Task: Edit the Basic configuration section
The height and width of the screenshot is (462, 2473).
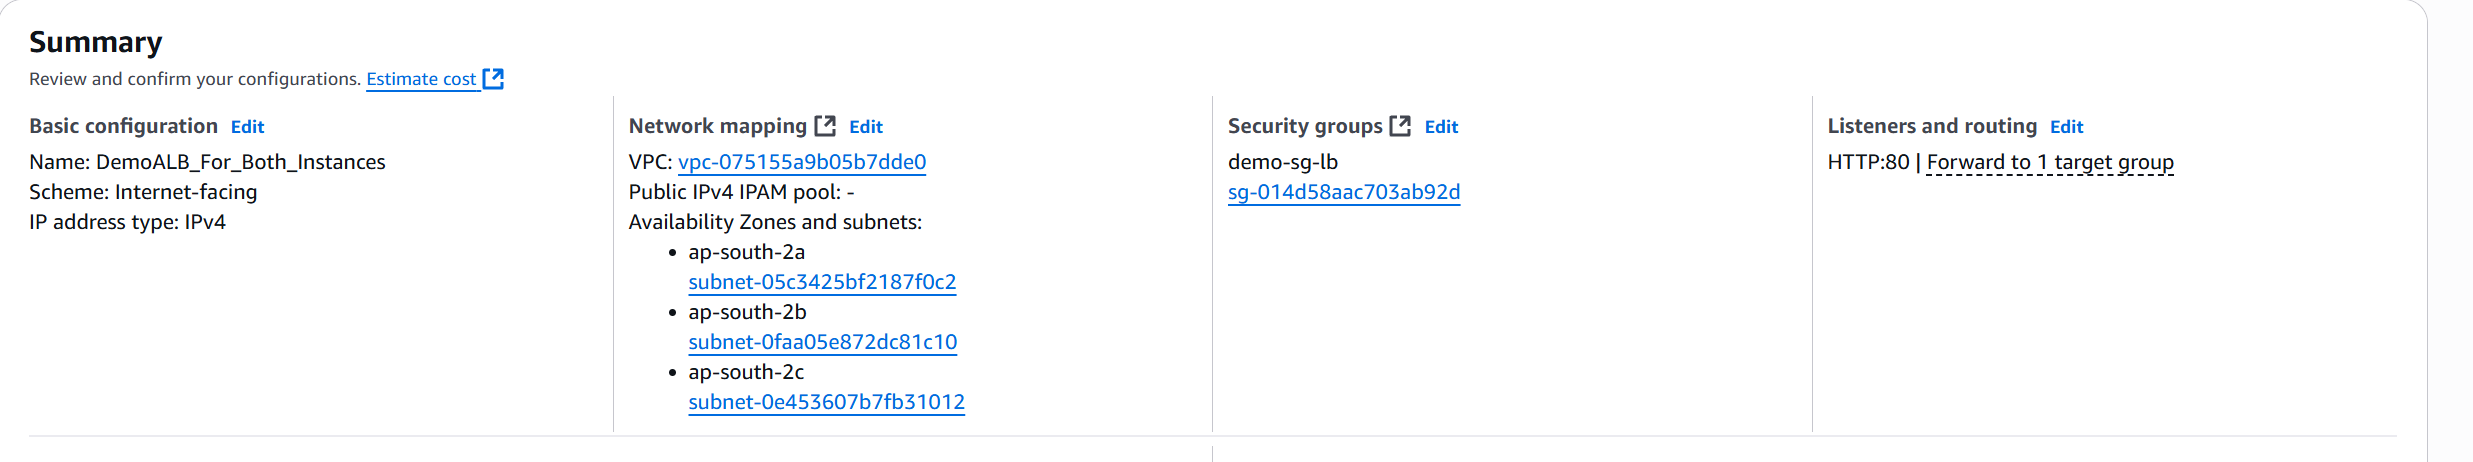Action: (247, 127)
